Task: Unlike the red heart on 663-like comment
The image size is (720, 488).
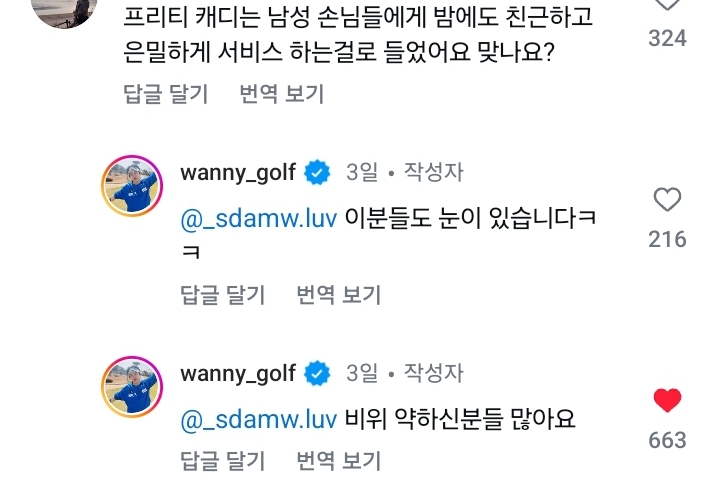Action: (667, 400)
